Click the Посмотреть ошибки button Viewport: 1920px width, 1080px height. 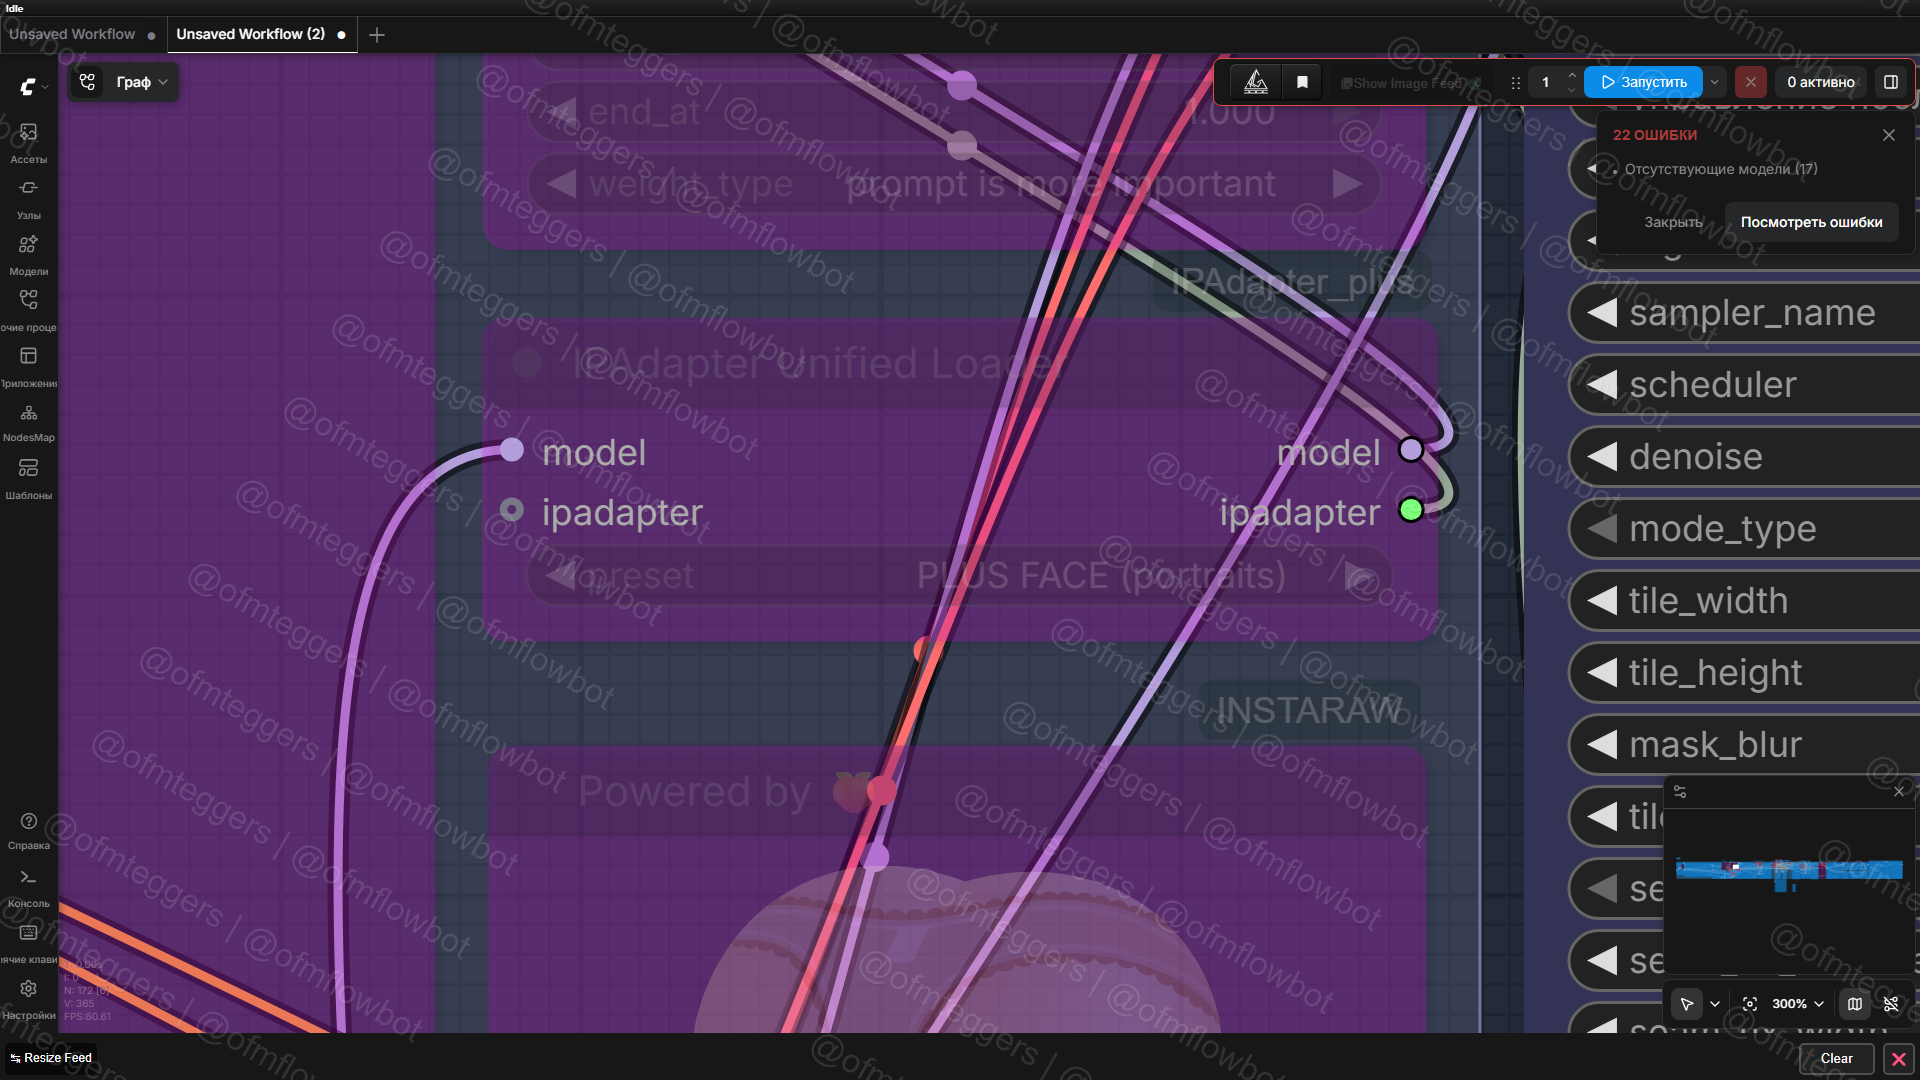tap(1811, 222)
